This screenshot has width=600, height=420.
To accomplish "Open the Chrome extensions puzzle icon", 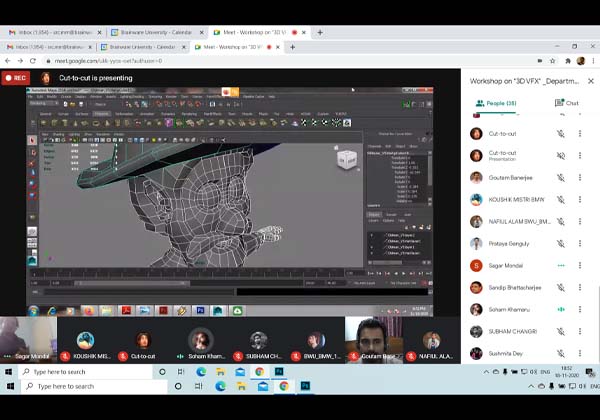I will [x=568, y=61].
